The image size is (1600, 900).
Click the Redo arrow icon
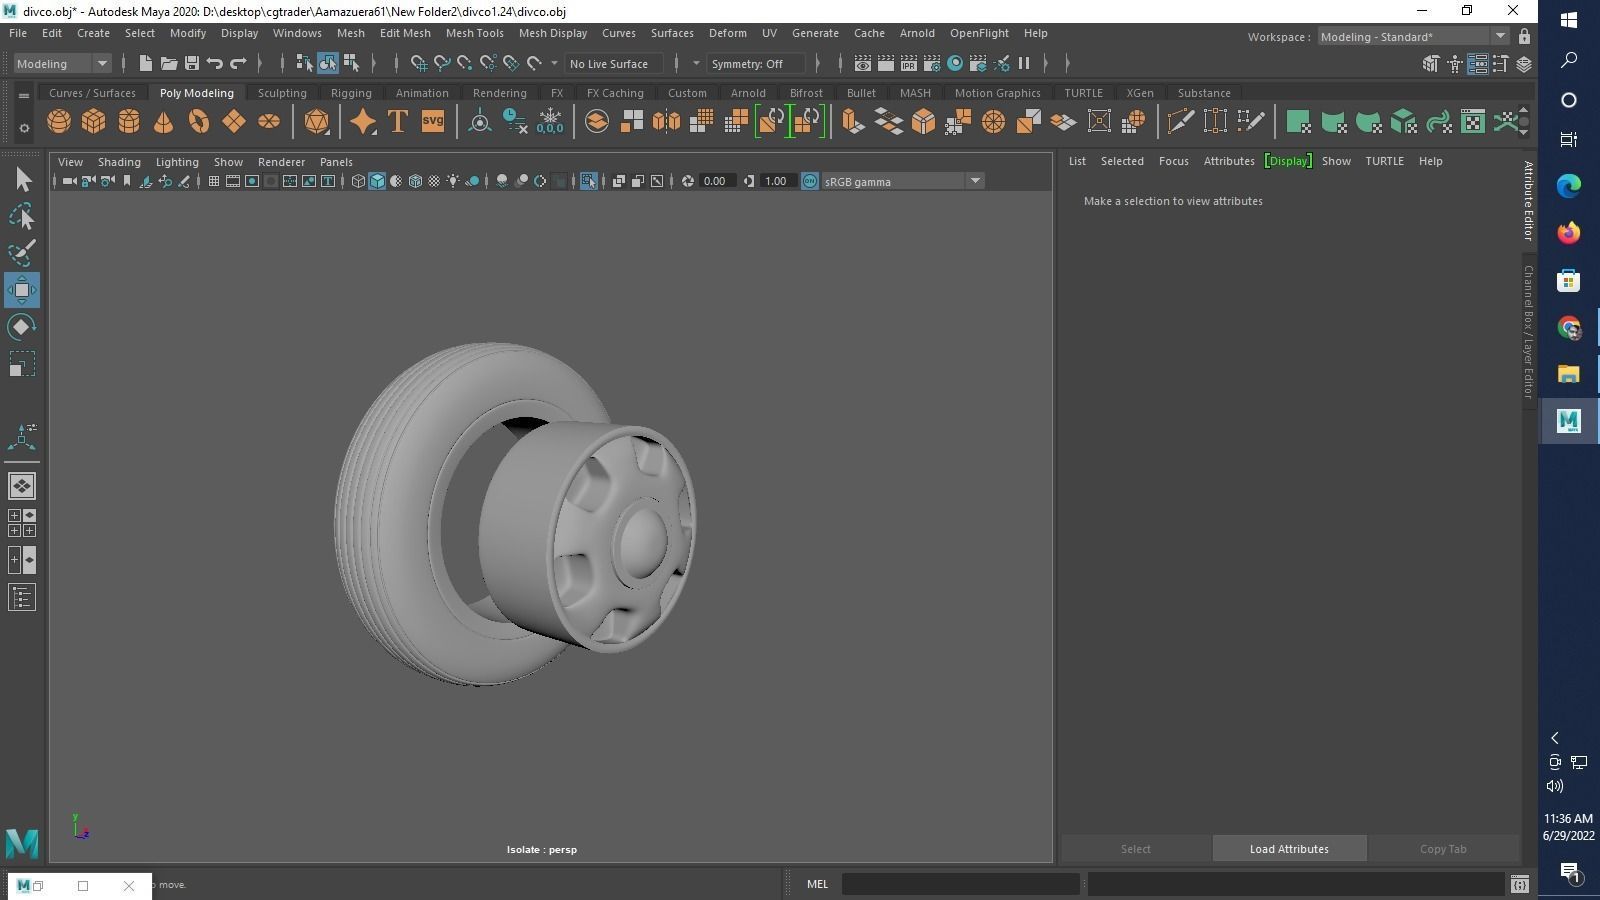pos(238,64)
